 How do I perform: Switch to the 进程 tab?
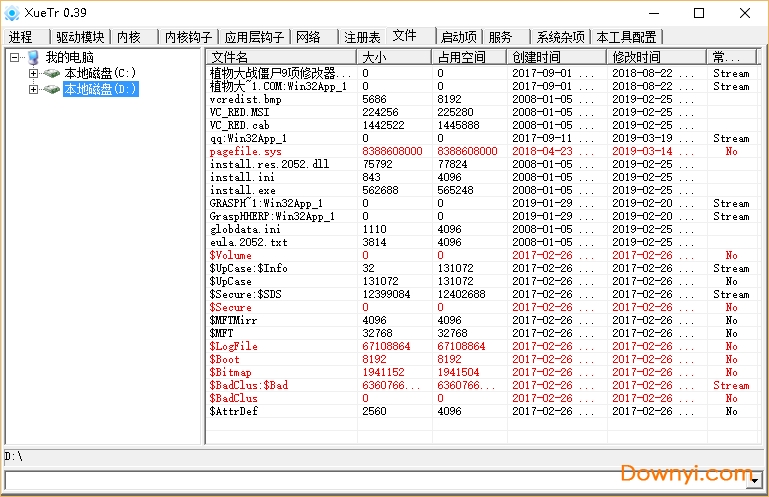coord(22,37)
